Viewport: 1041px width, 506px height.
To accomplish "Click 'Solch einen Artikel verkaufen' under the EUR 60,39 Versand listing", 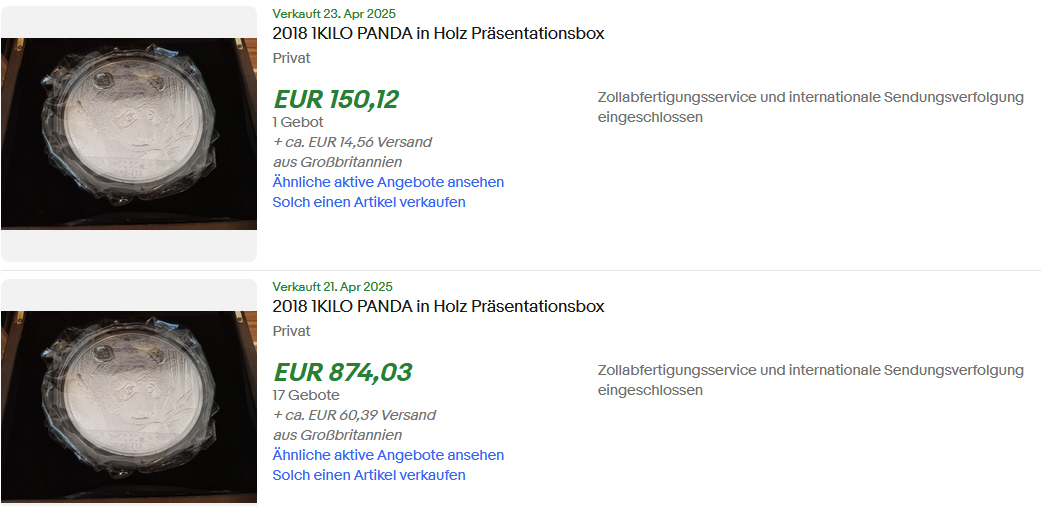I will point(369,475).
